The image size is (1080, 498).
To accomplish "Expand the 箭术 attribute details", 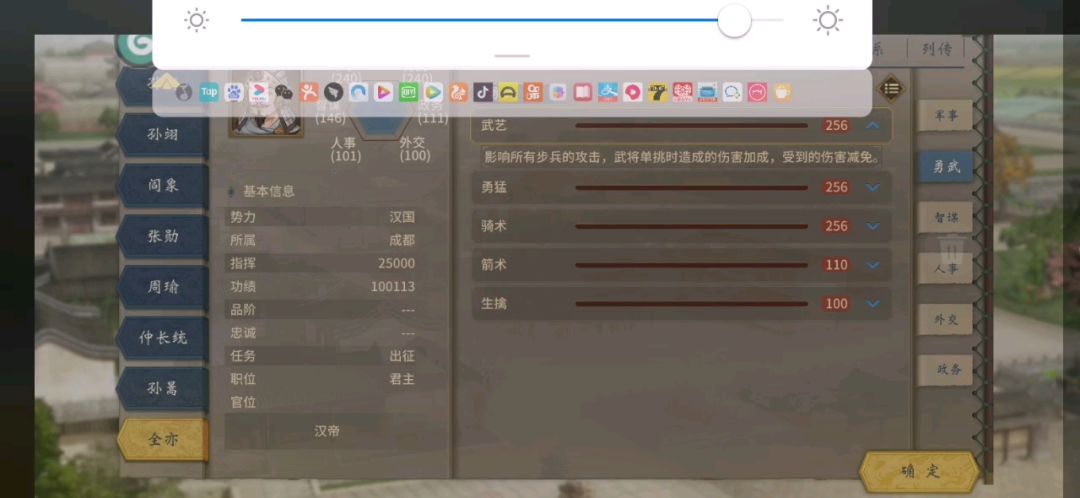I will point(873,264).
